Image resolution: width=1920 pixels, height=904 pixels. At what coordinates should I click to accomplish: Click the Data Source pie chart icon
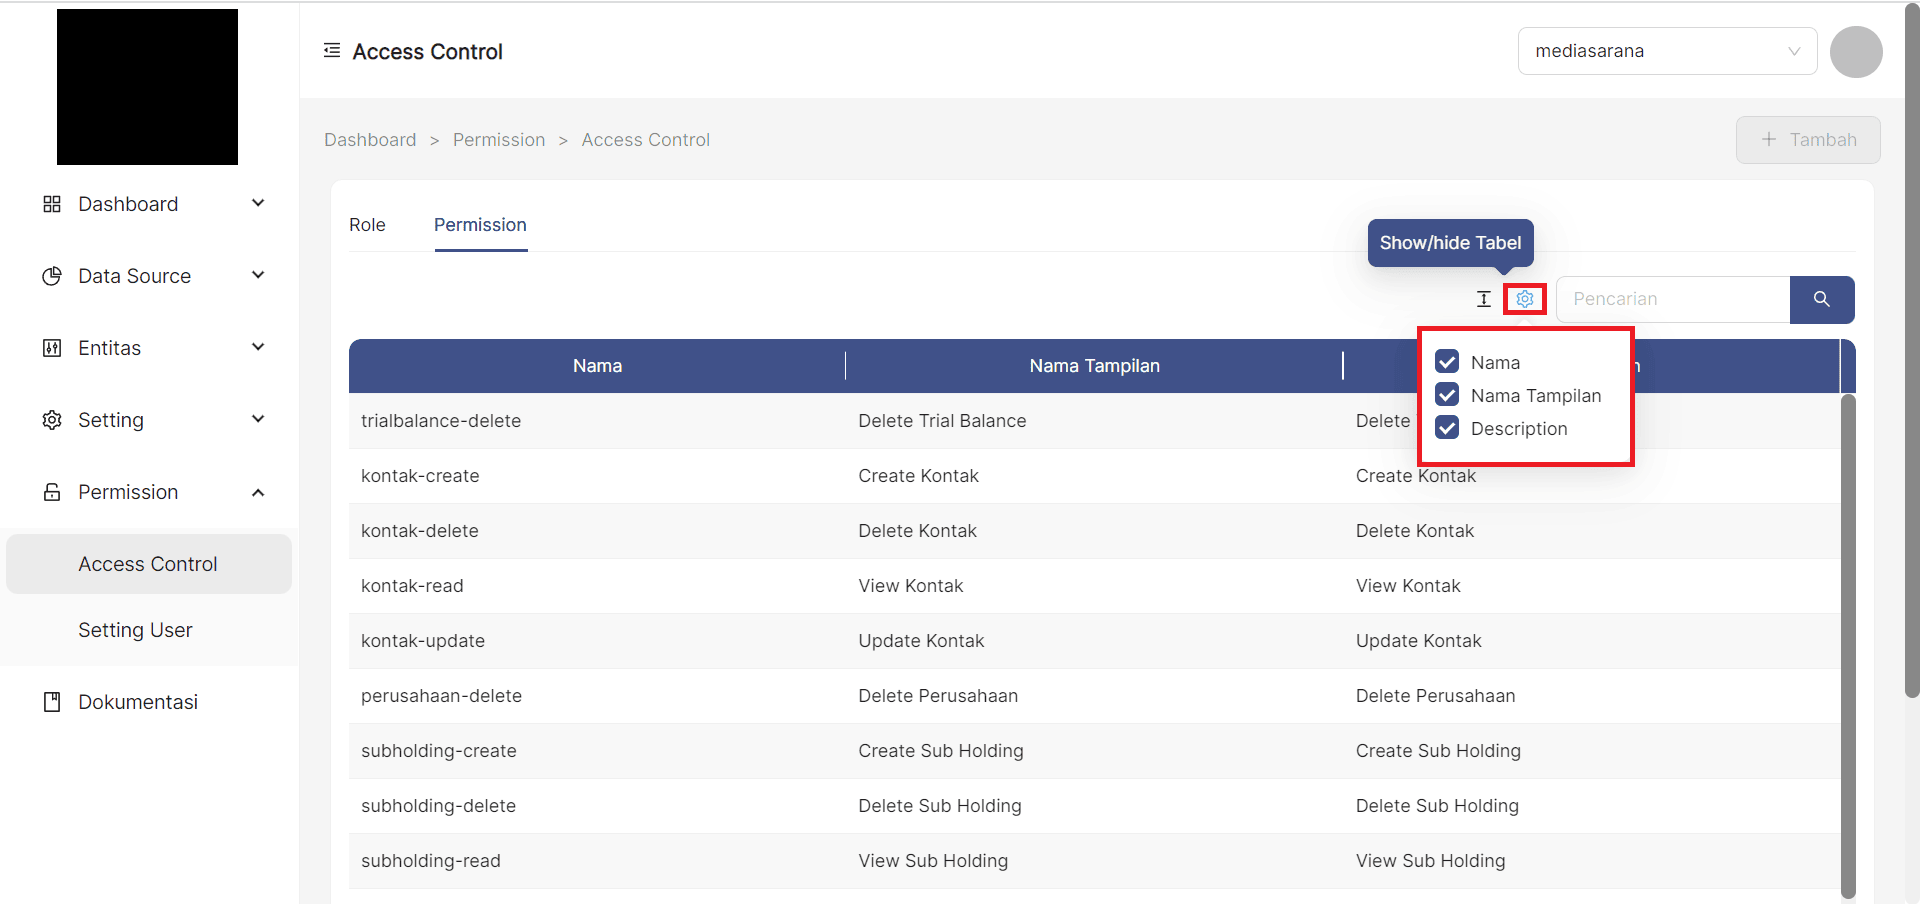click(52, 276)
